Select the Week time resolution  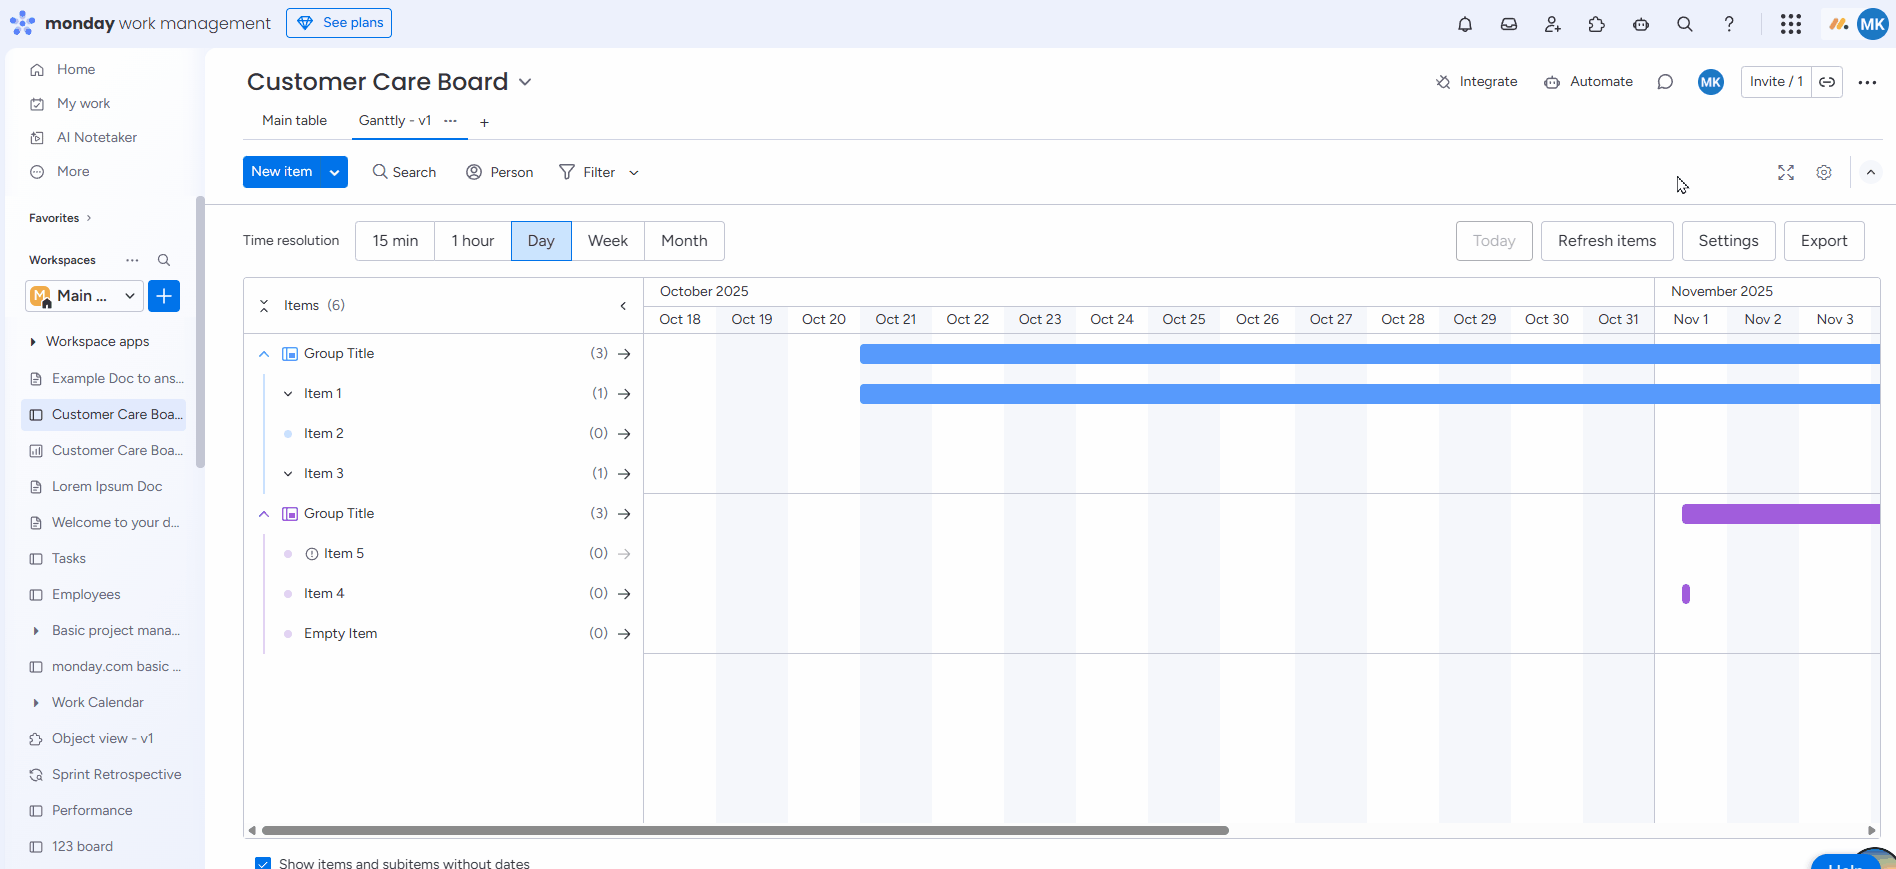pyautogui.click(x=608, y=241)
